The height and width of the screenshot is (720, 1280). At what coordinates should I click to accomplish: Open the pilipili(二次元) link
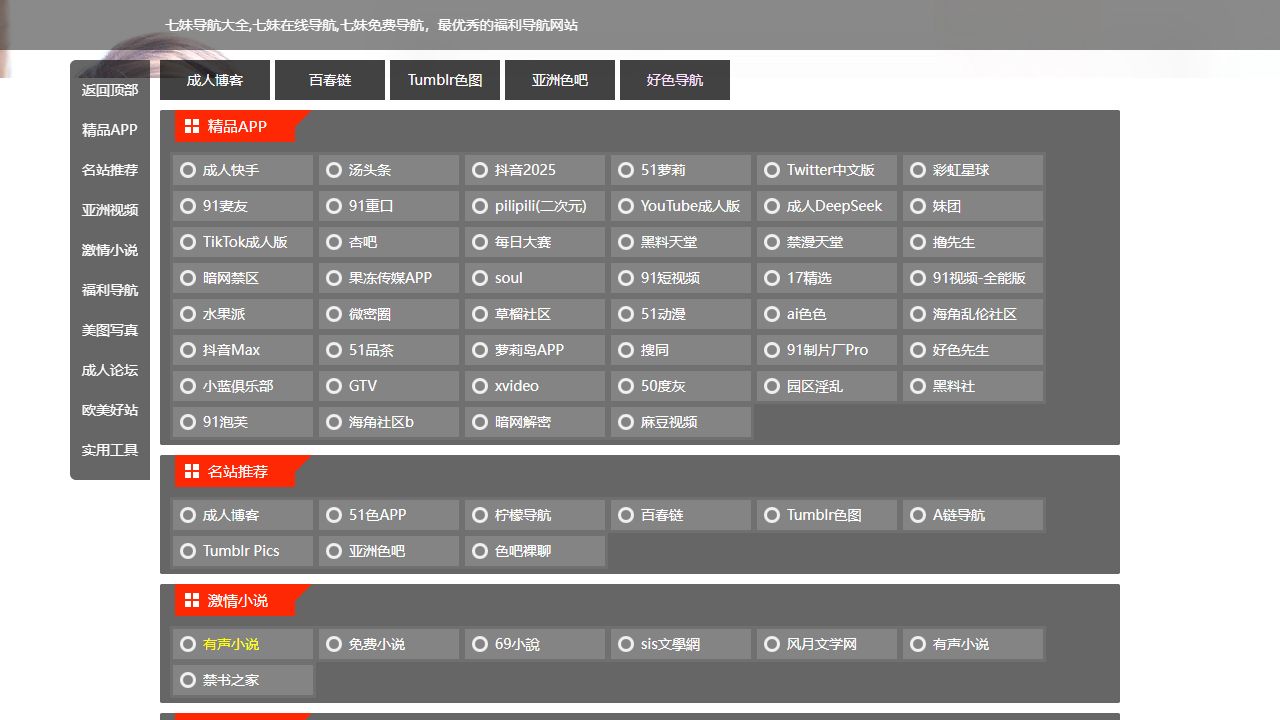point(535,206)
